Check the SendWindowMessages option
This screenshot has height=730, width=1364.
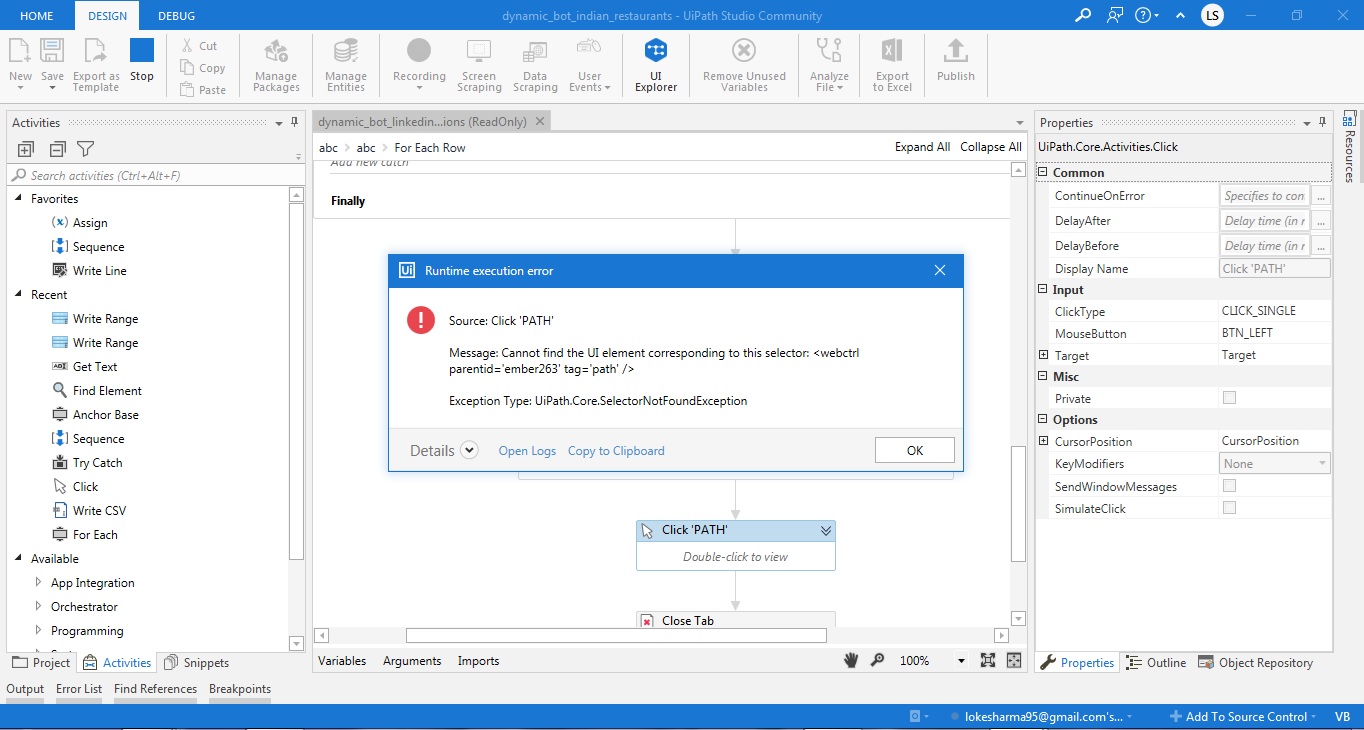[x=1229, y=486]
